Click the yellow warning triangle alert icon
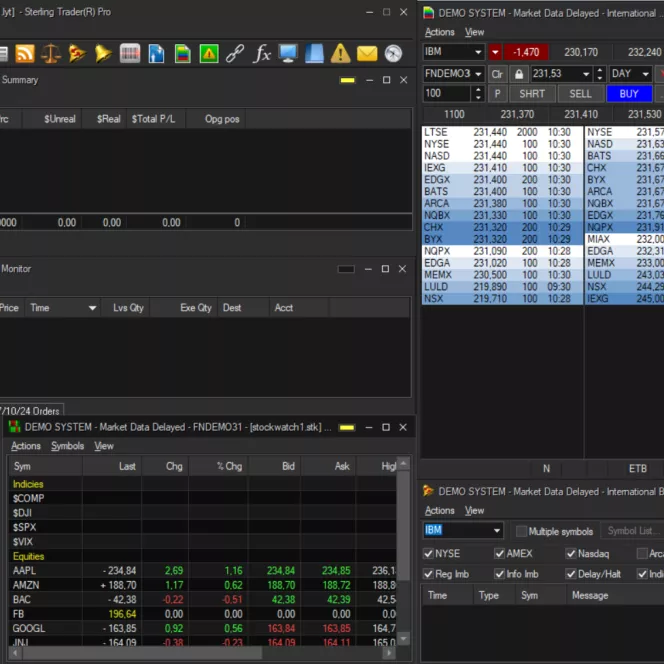664x664 pixels. pyautogui.click(x=341, y=54)
